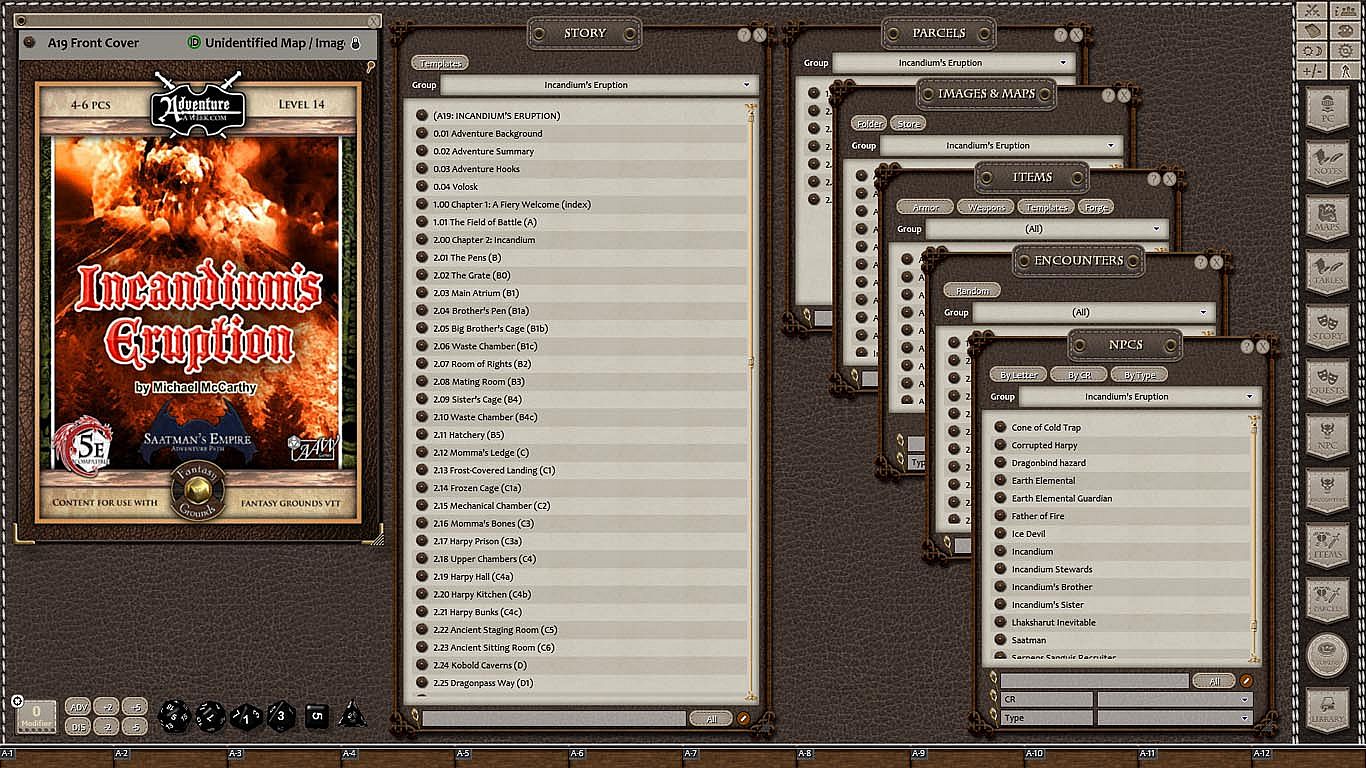Select the By Type view in NPCs

(1139, 375)
